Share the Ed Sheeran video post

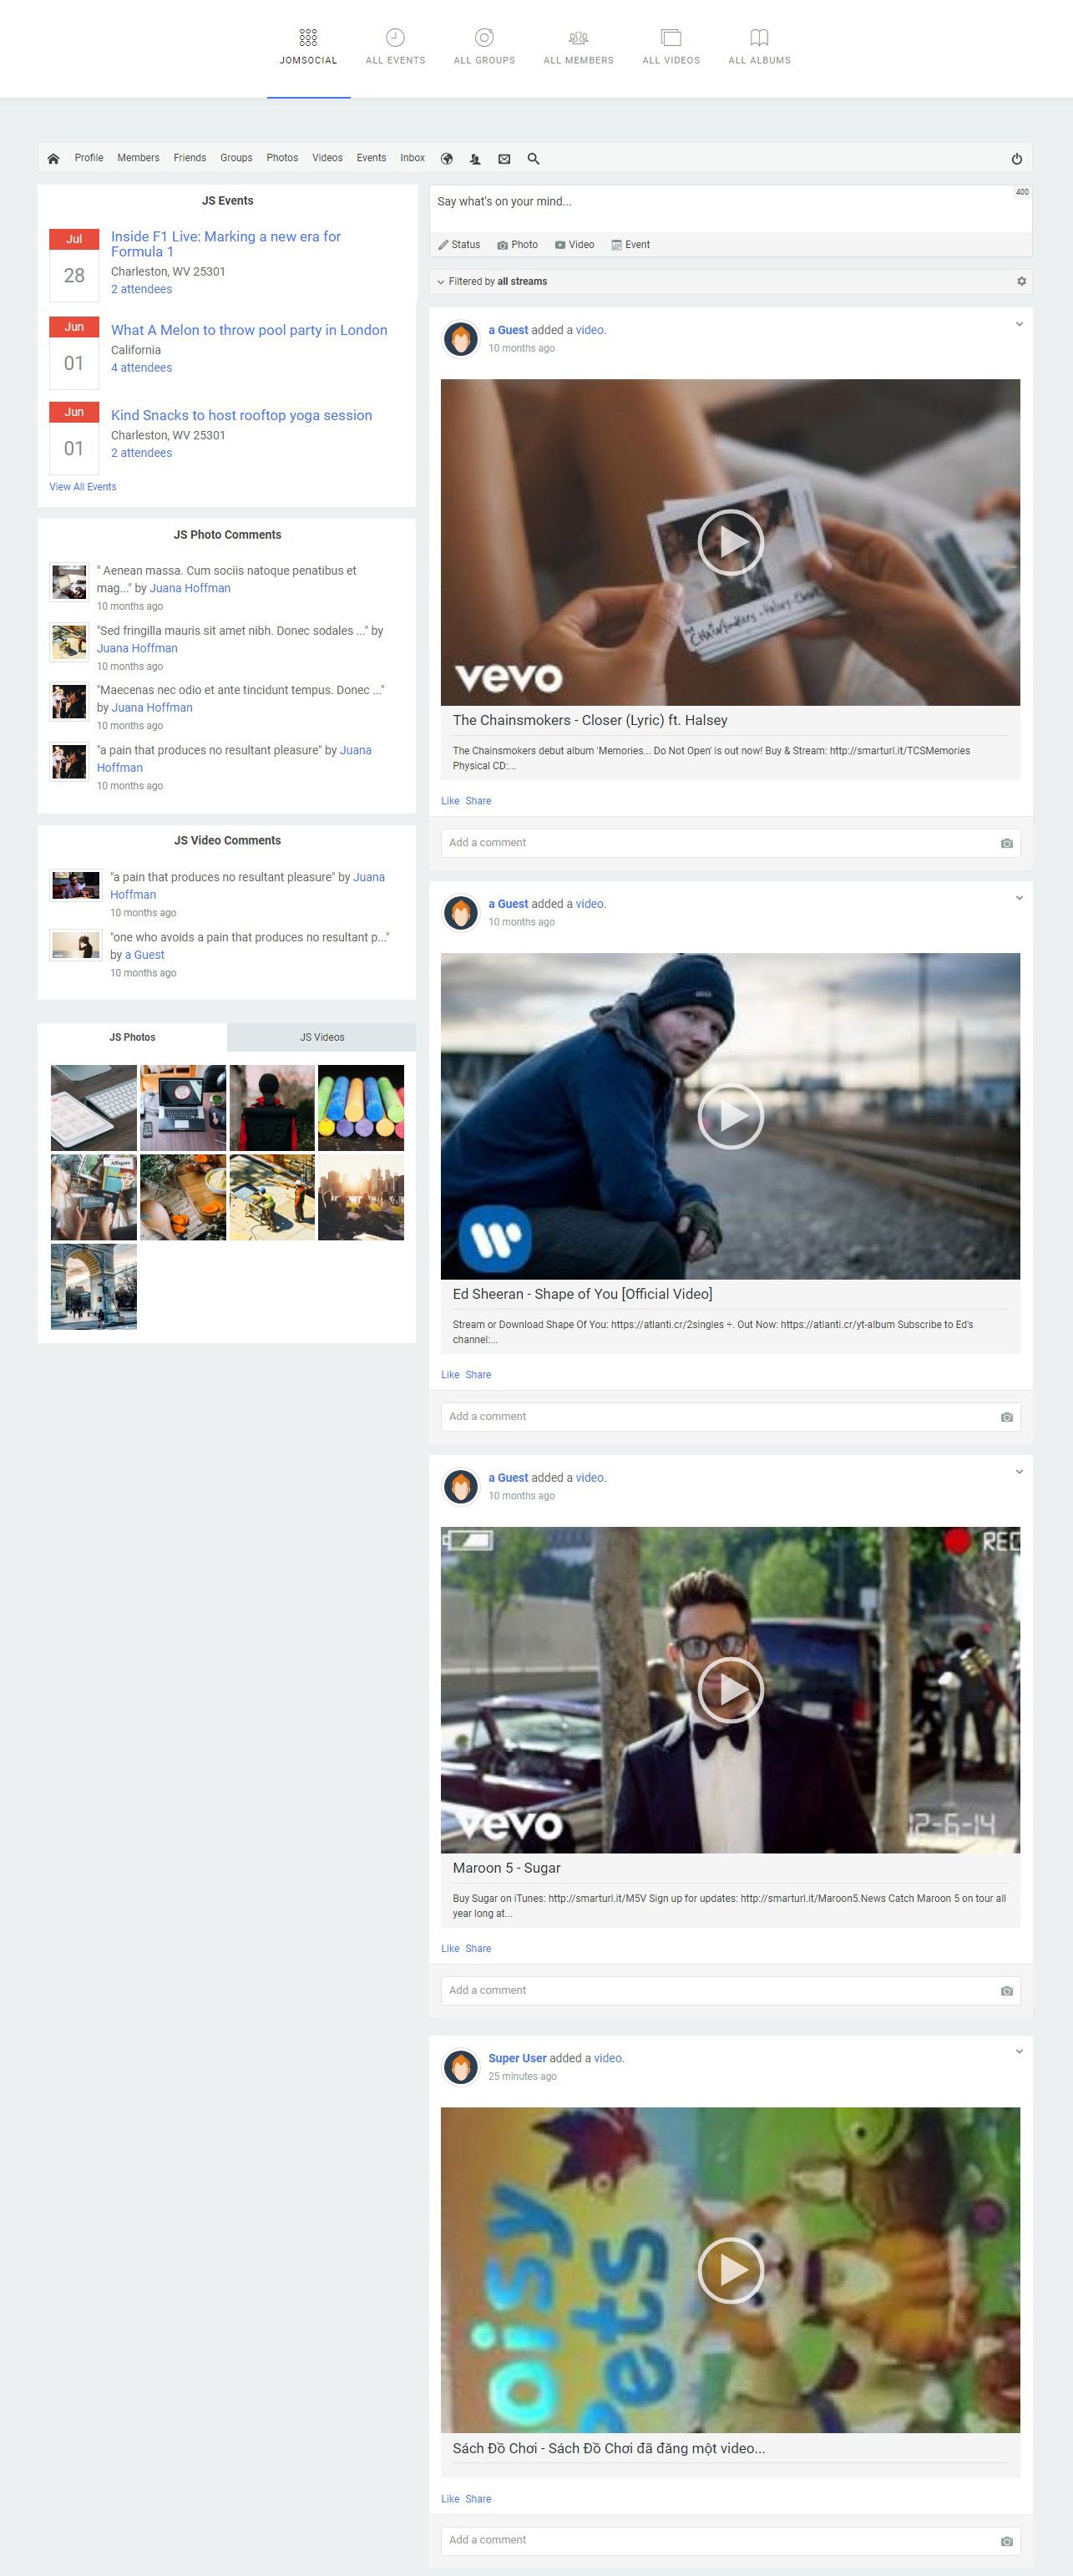pos(478,1375)
